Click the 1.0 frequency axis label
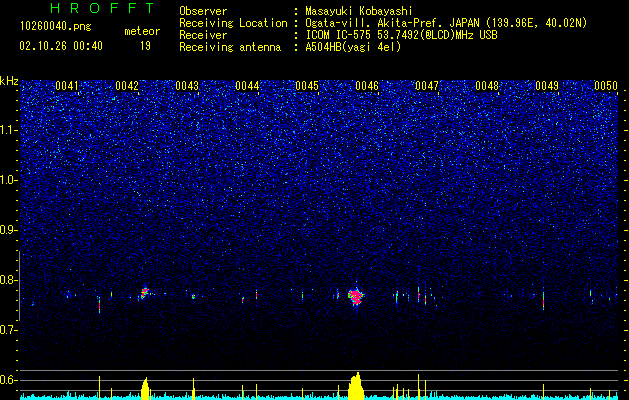 tap(8, 181)
